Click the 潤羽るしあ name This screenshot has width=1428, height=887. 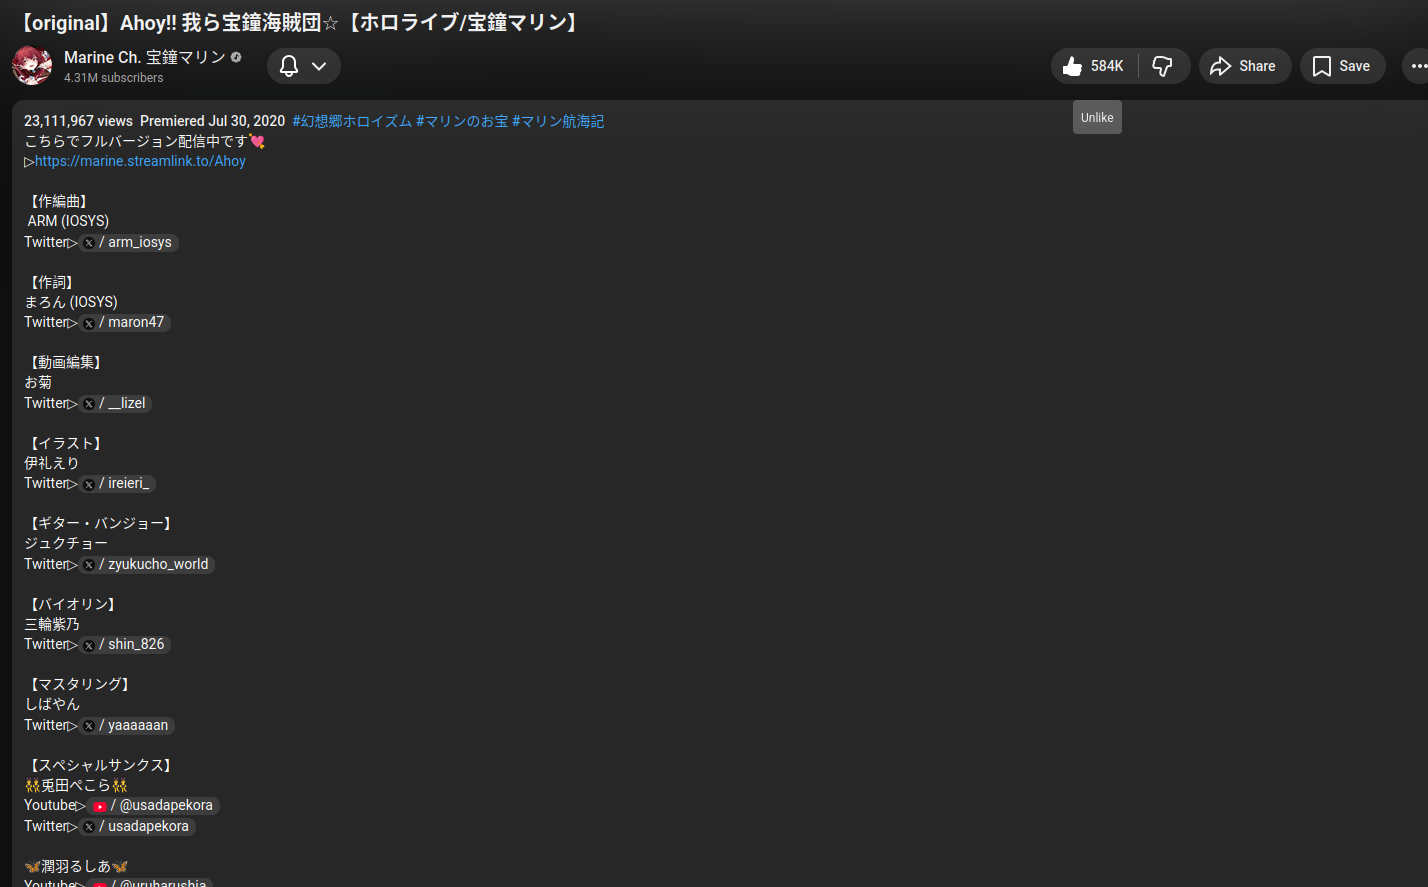coord(76,866)
